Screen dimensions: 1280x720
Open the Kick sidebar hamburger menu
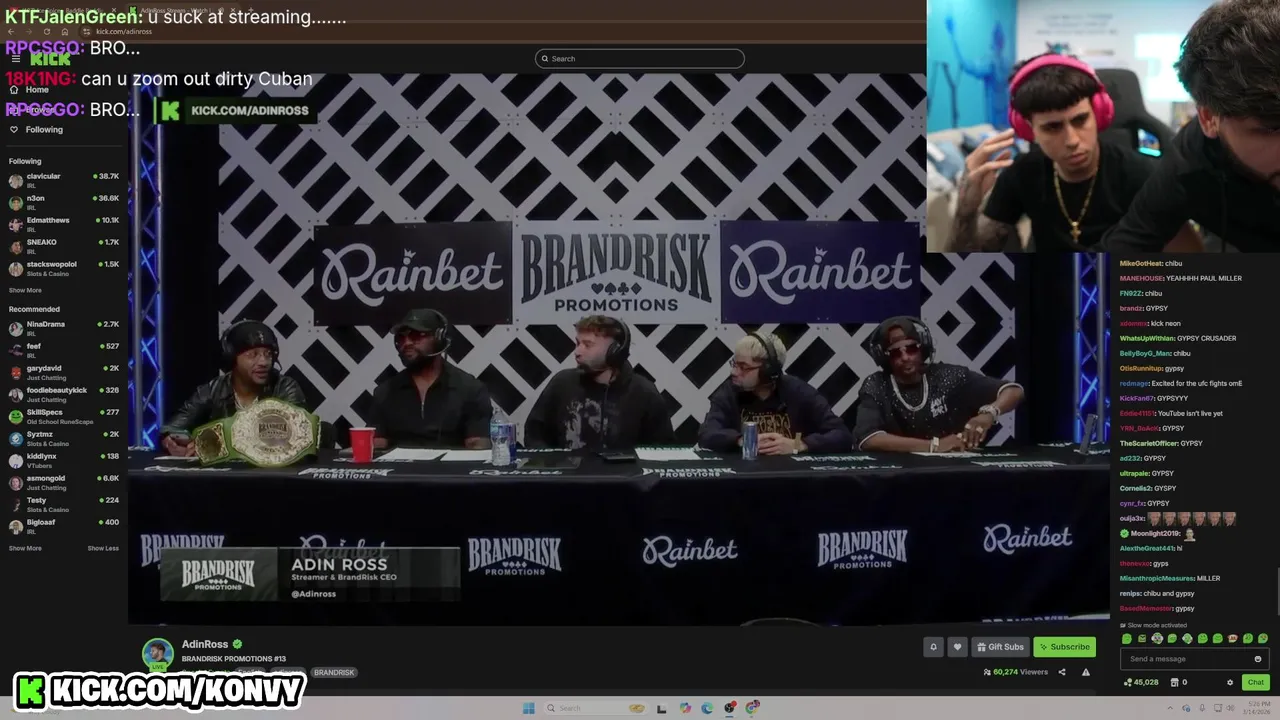coord(15,59)
